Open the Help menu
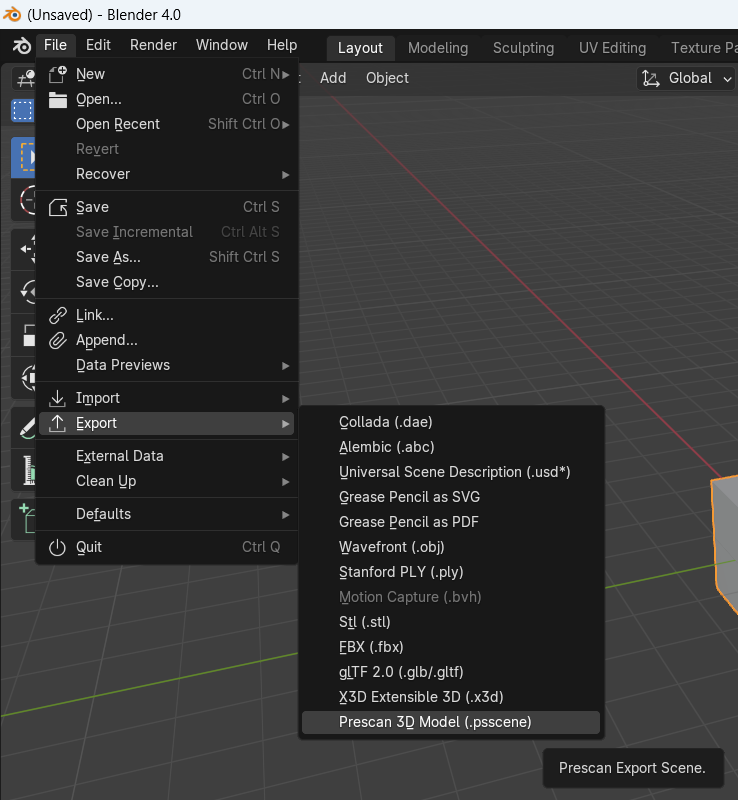 (282, 45)
